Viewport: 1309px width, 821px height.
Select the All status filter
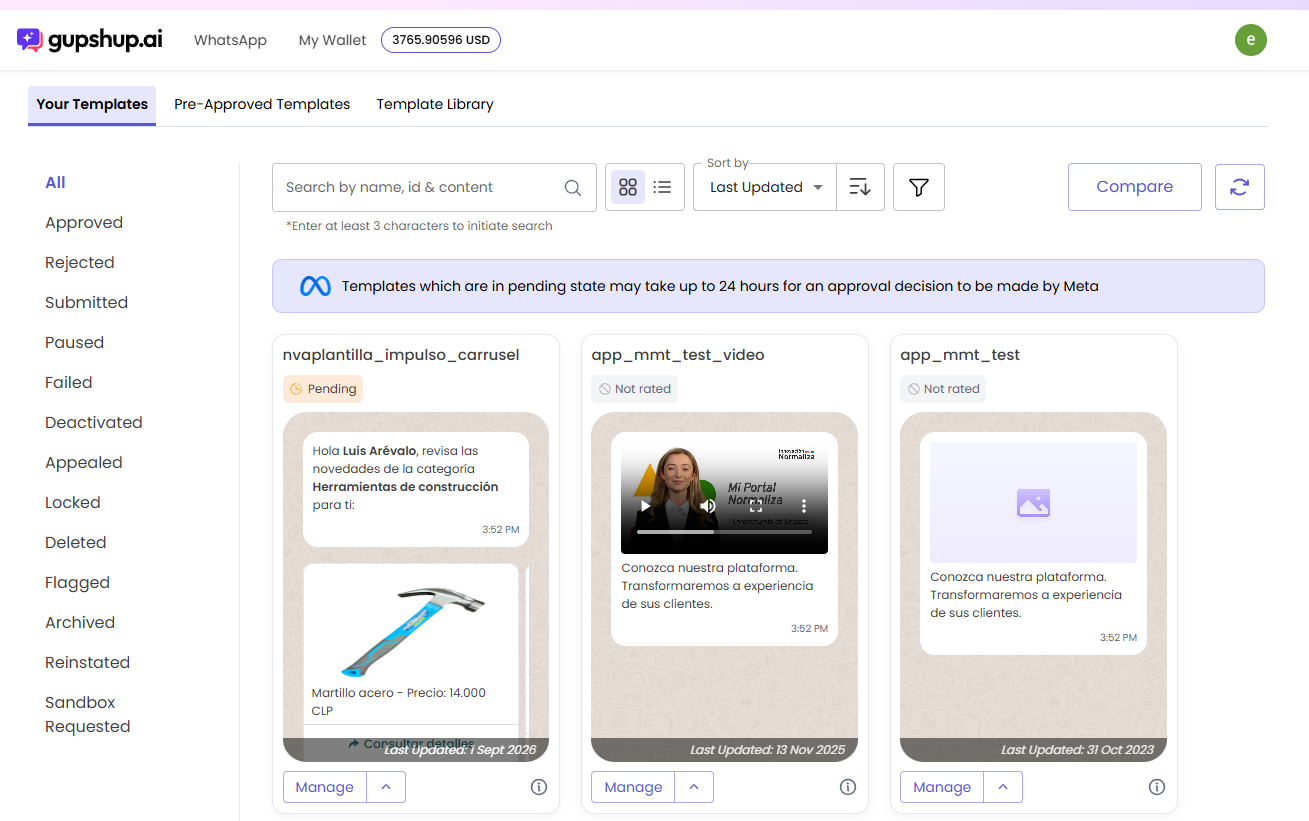tap(56, 182)
